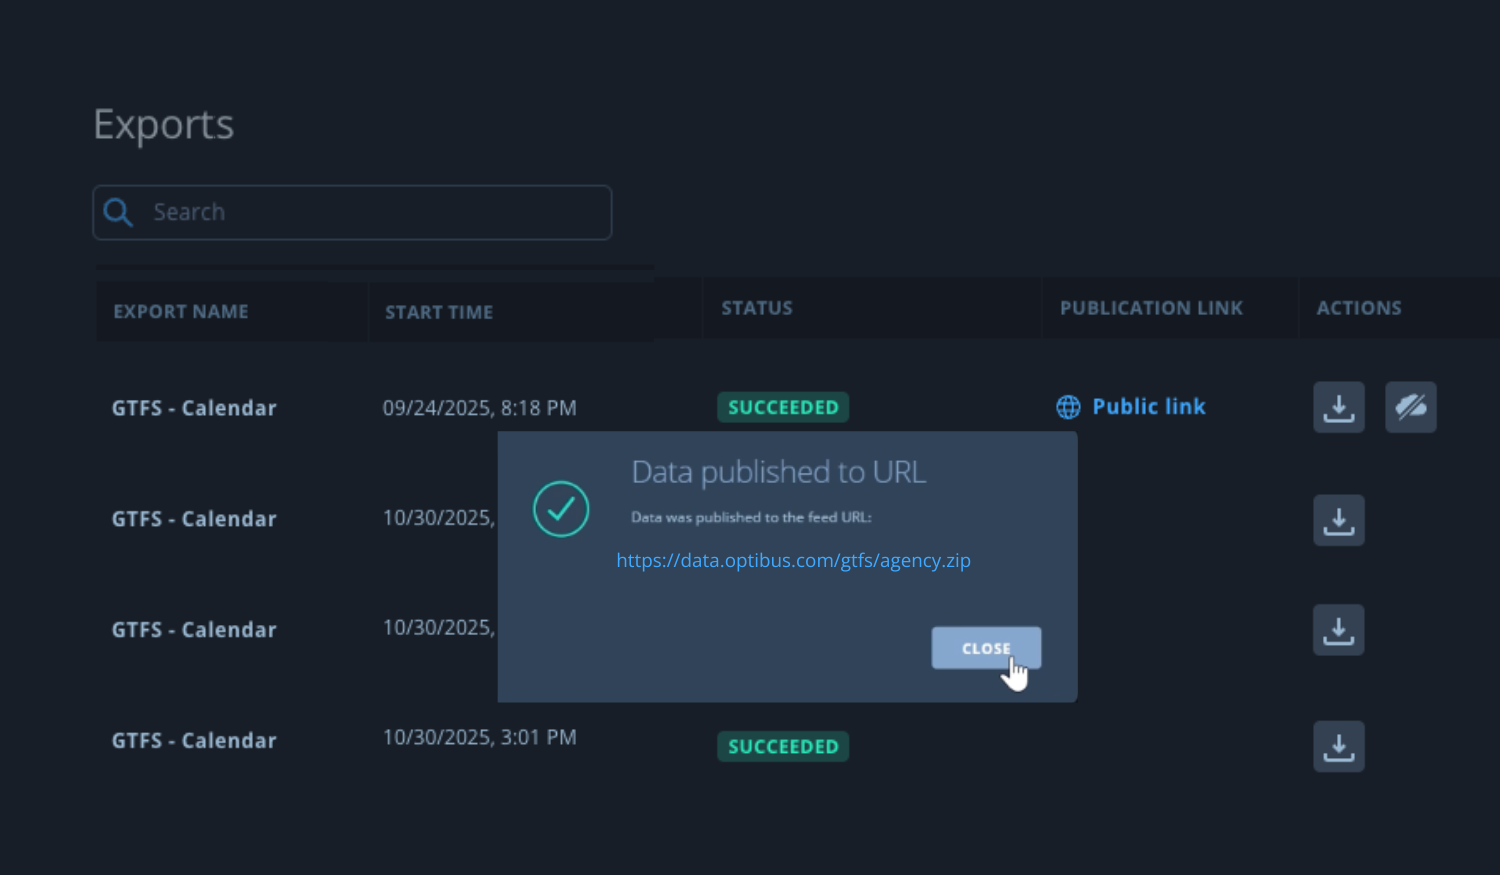
Task: Unpublish the feed using the cloud-slash icon
Action: point(1410,407)
